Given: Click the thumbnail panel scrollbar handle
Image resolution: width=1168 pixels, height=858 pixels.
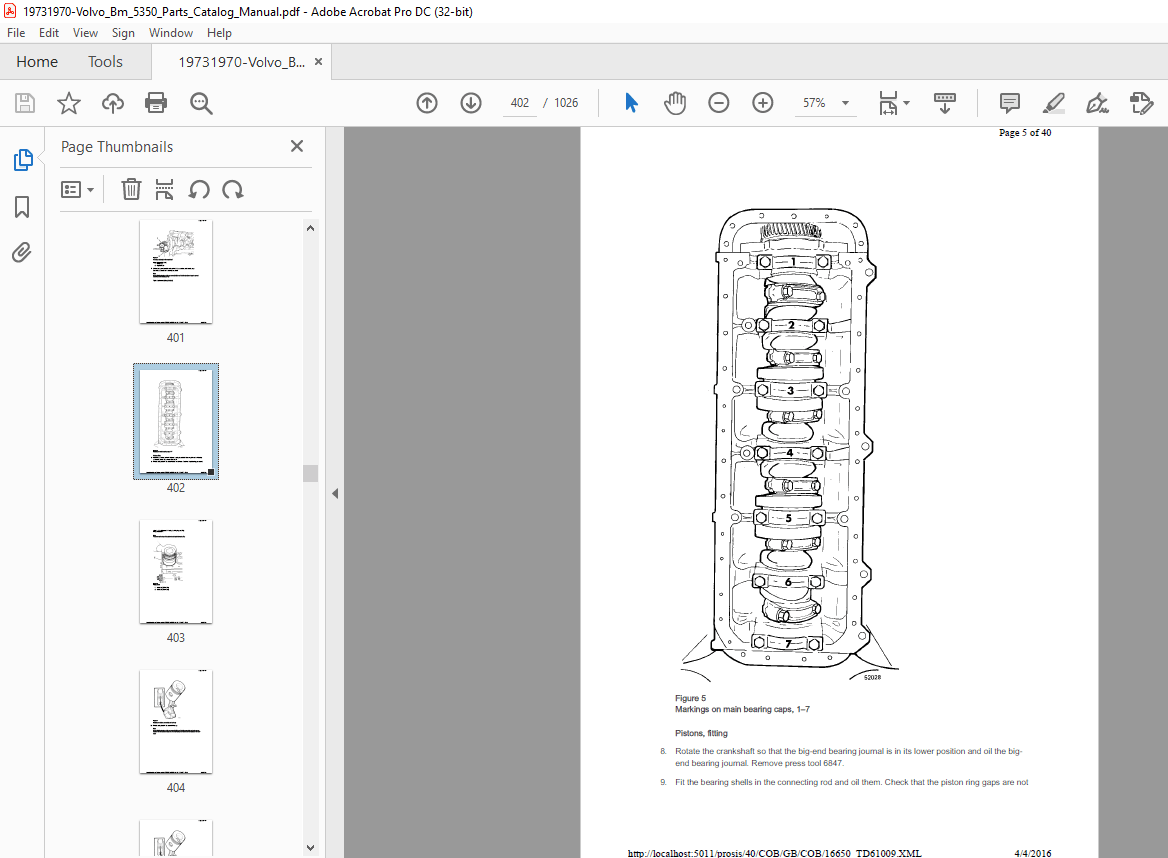Looking at the screenshot, I should point(311,473).
